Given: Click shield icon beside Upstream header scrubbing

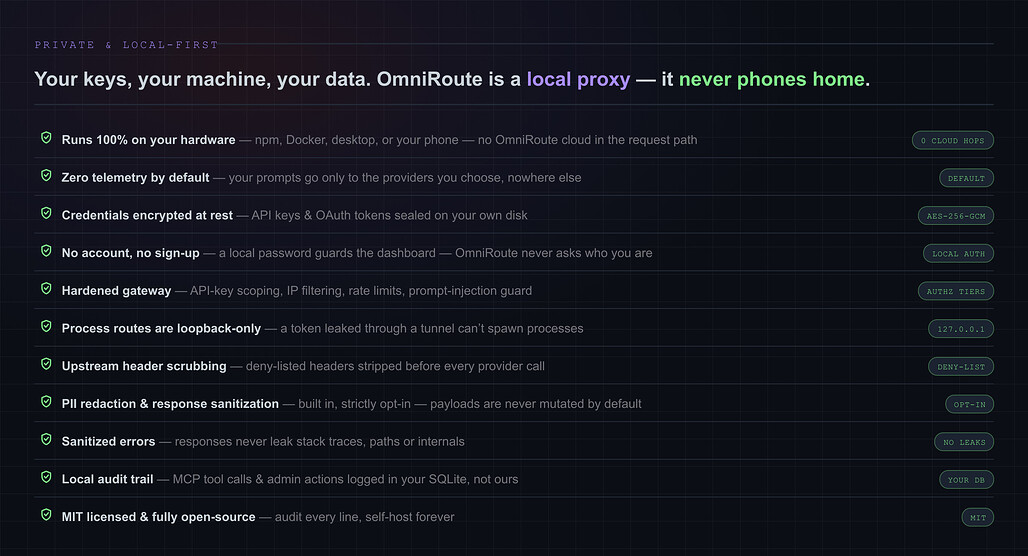Looking at the screenshot, I should point(46,364).
